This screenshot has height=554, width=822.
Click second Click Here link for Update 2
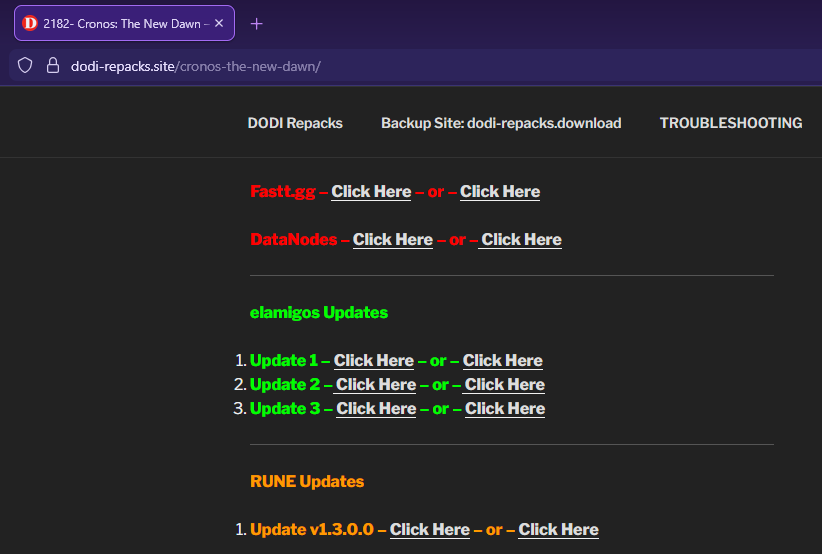click(x=505, y=385)
